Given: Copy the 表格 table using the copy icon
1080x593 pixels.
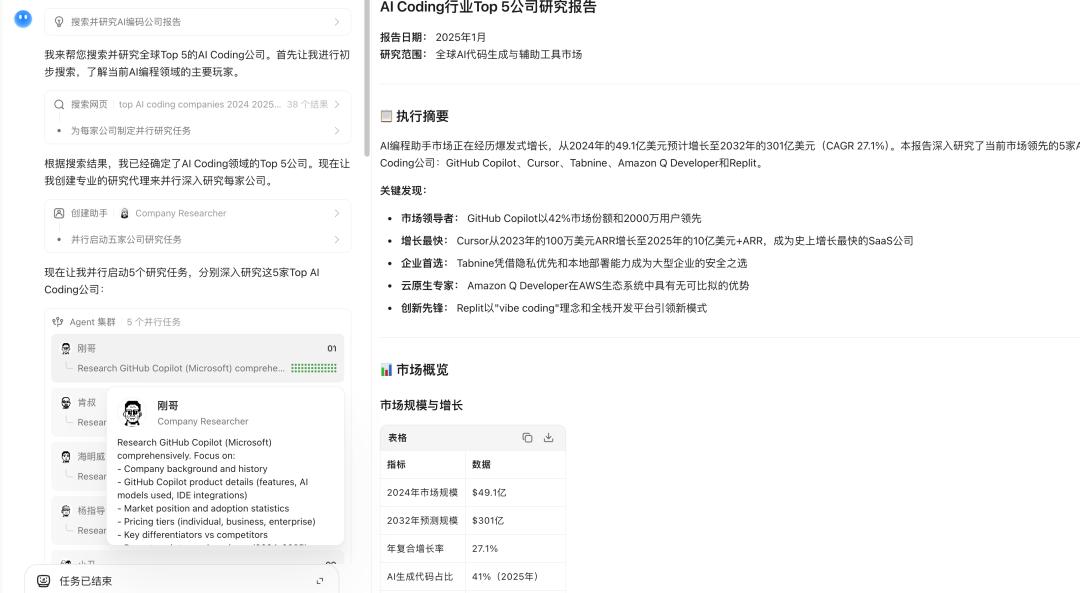Looking at the screenshot, I should 529,438.
